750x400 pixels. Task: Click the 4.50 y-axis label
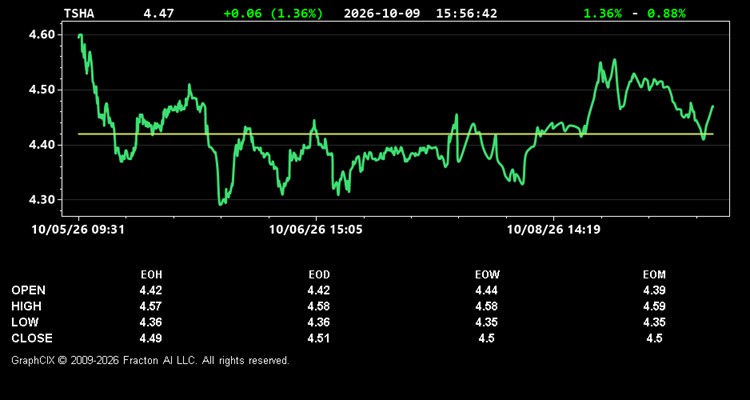[42, 90]
